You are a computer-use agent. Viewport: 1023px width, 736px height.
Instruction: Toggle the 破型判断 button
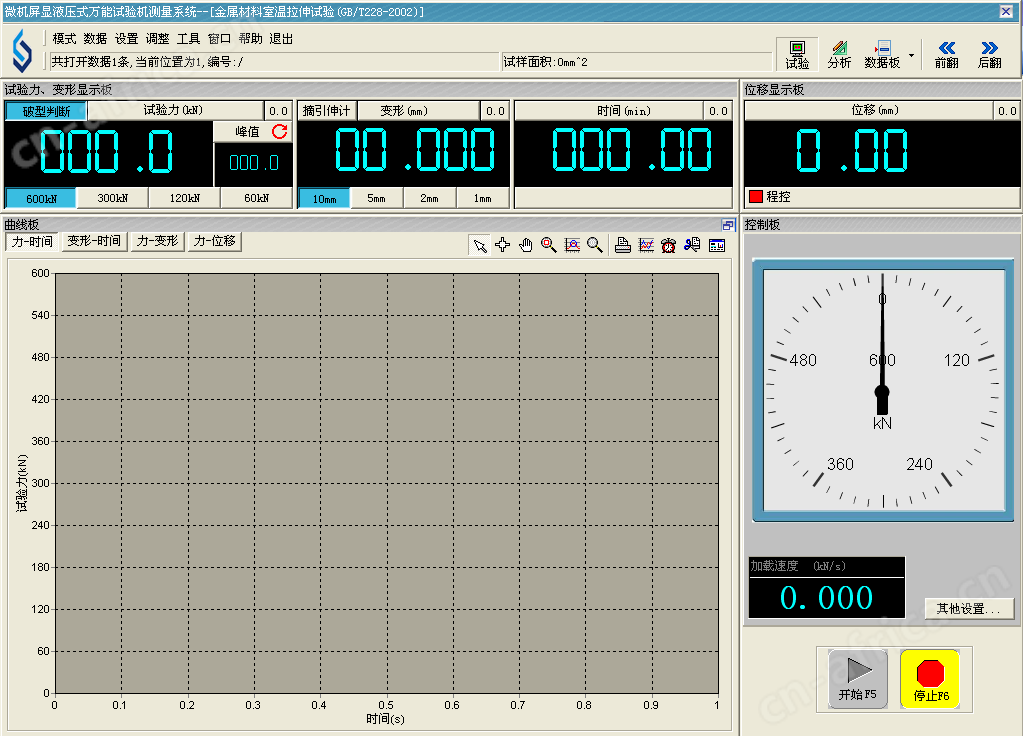coord(46,111)
